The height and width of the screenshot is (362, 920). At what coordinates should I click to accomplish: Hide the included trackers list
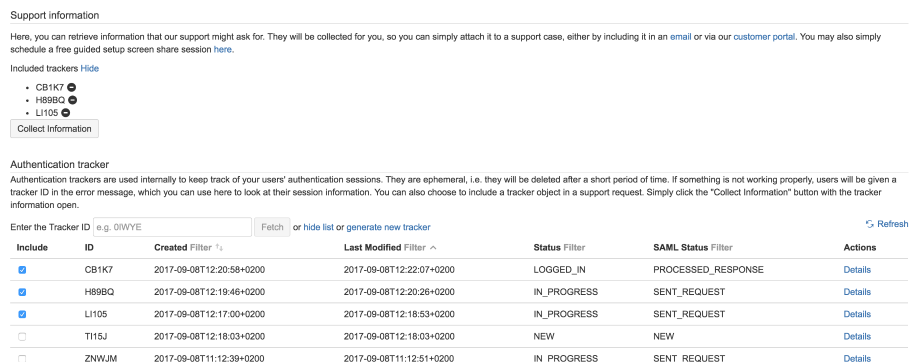(x=90, y=69)
